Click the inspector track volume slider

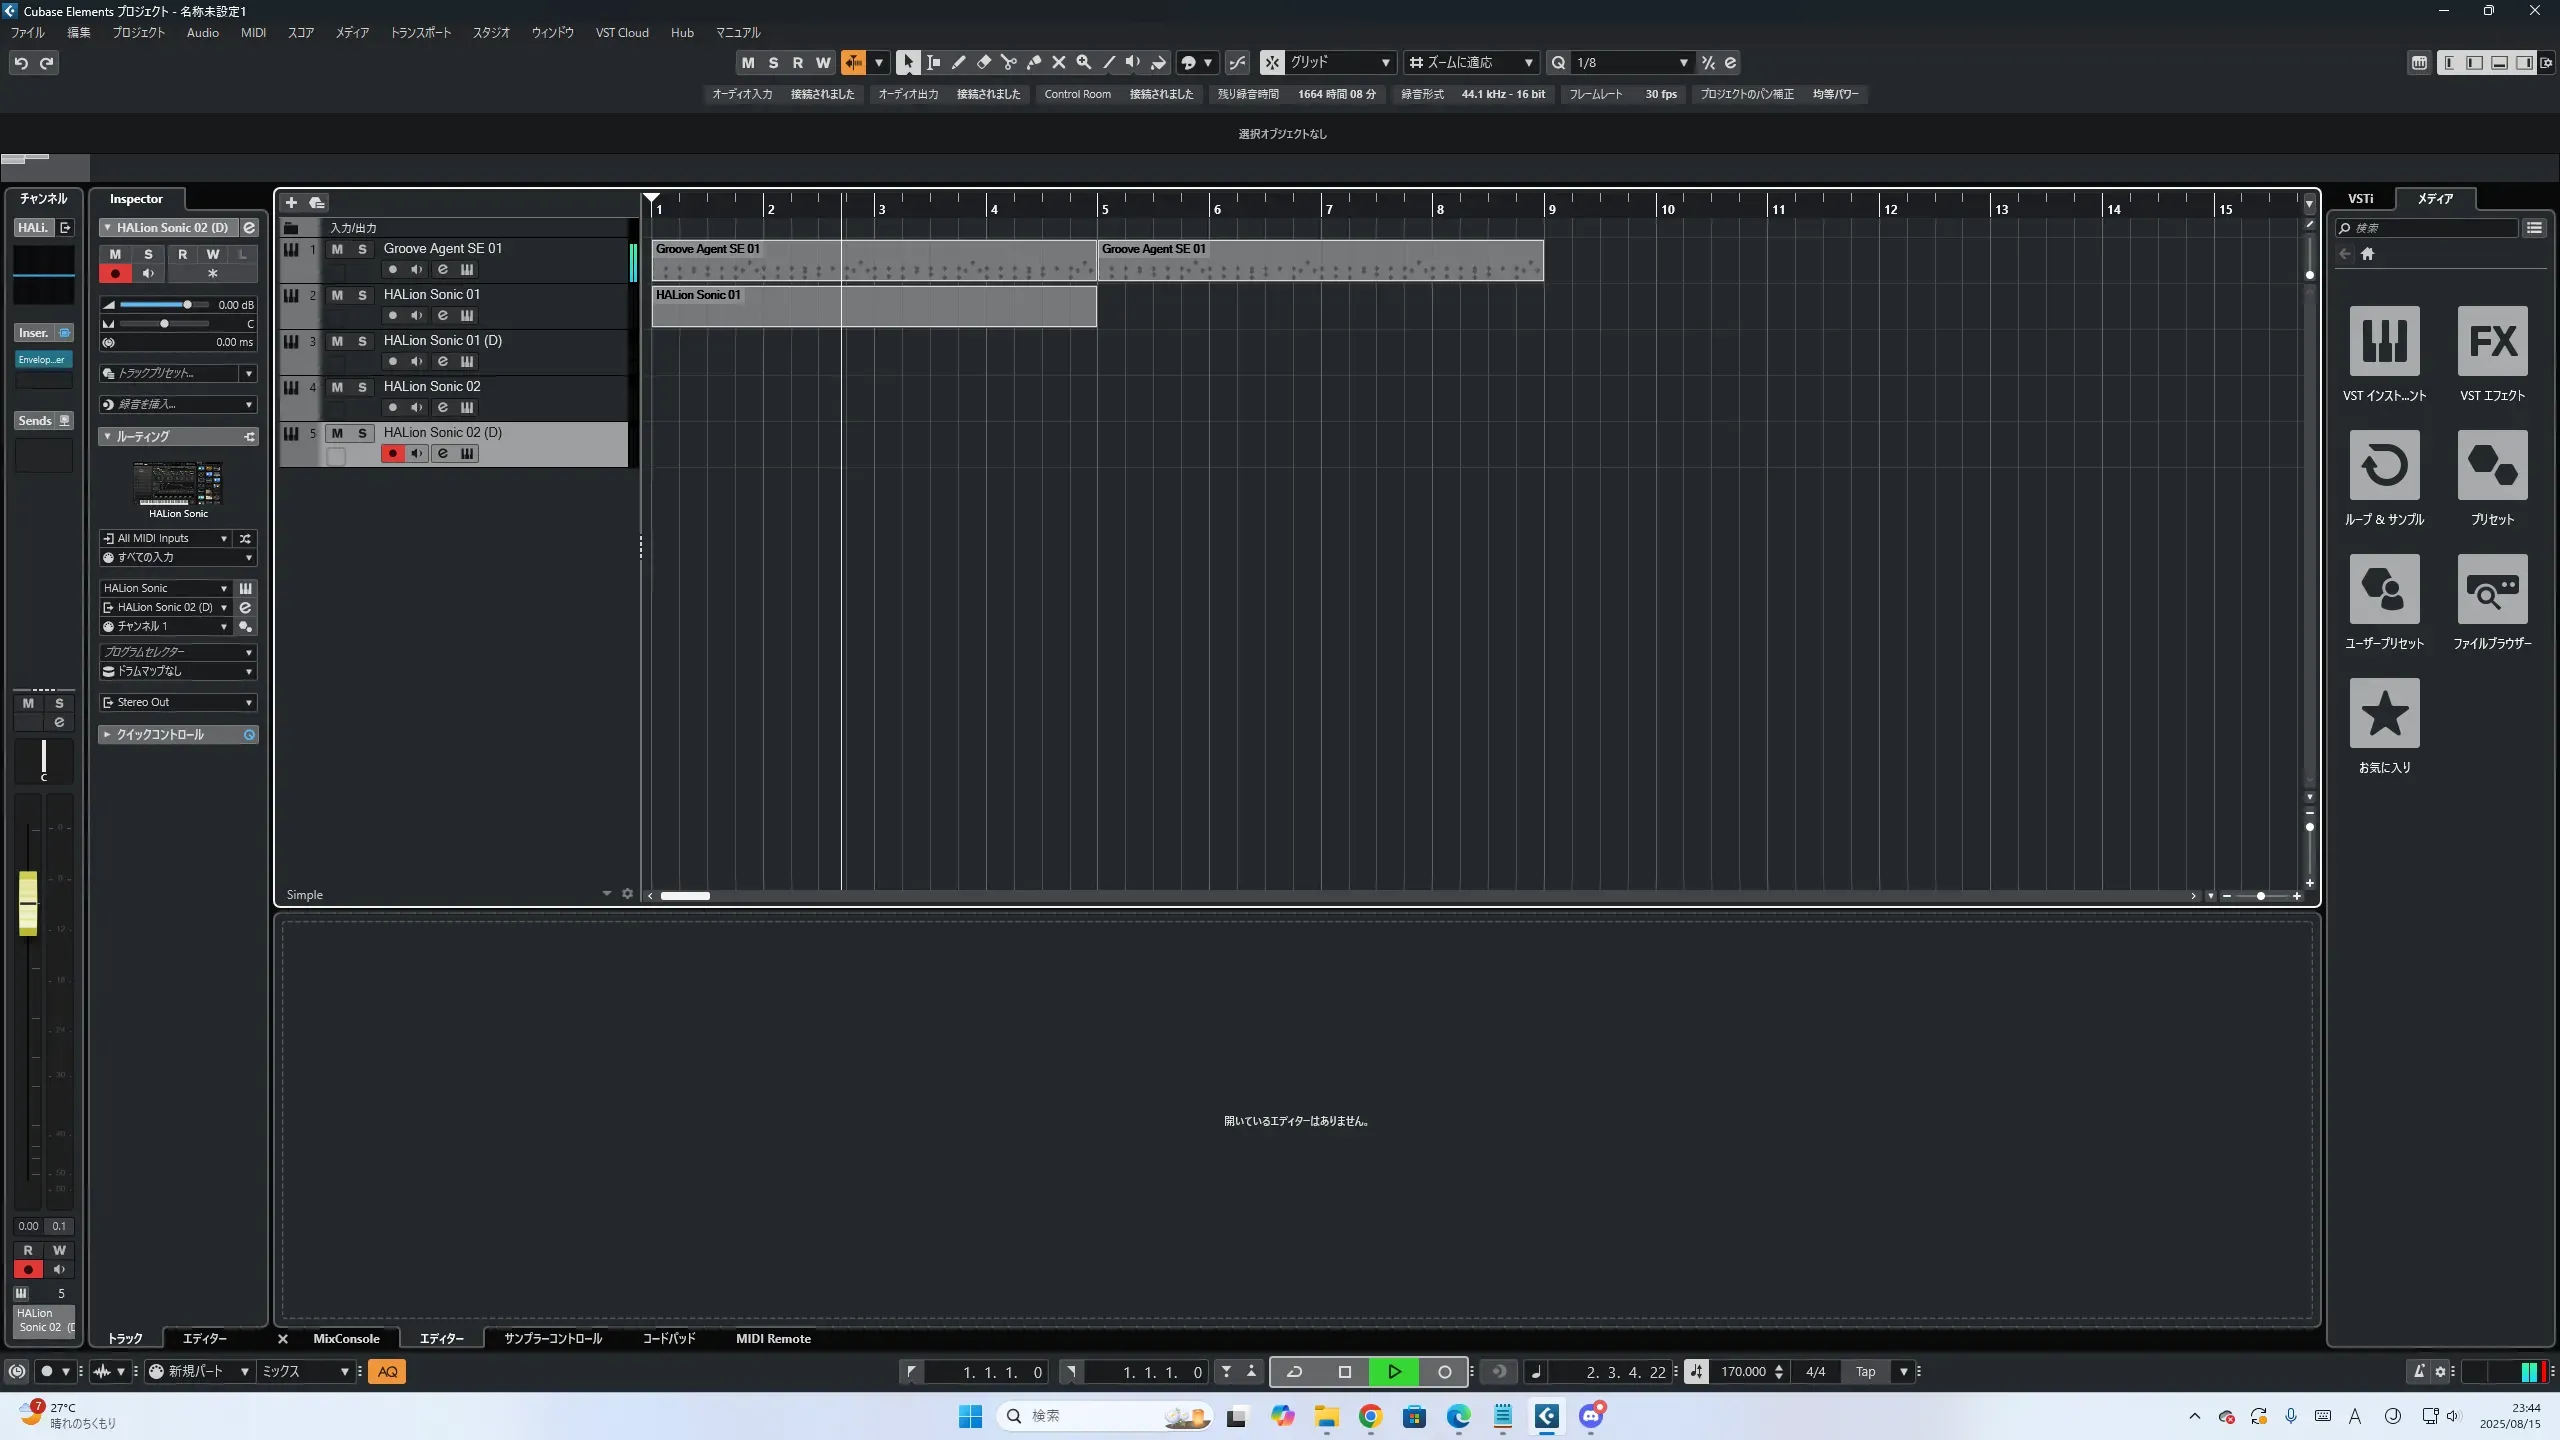coord(165,305)
